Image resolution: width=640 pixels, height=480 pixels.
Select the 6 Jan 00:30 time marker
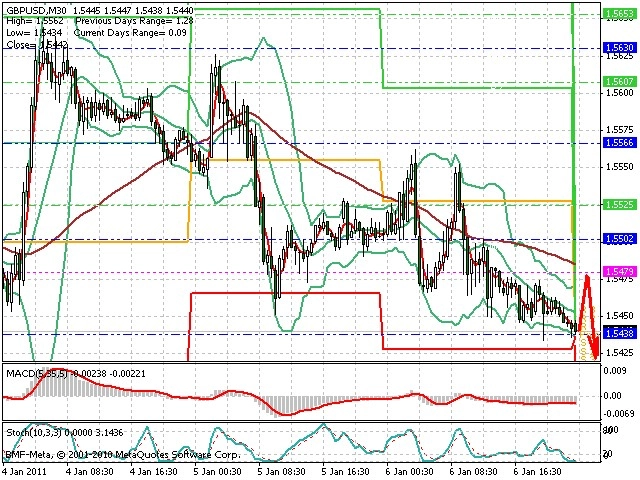[410, 472]
